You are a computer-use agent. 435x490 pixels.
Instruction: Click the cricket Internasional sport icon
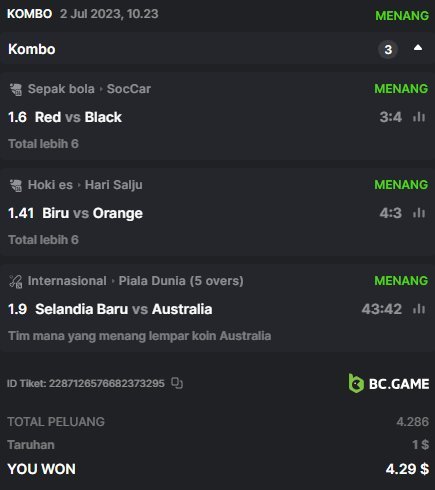point(16,281)
